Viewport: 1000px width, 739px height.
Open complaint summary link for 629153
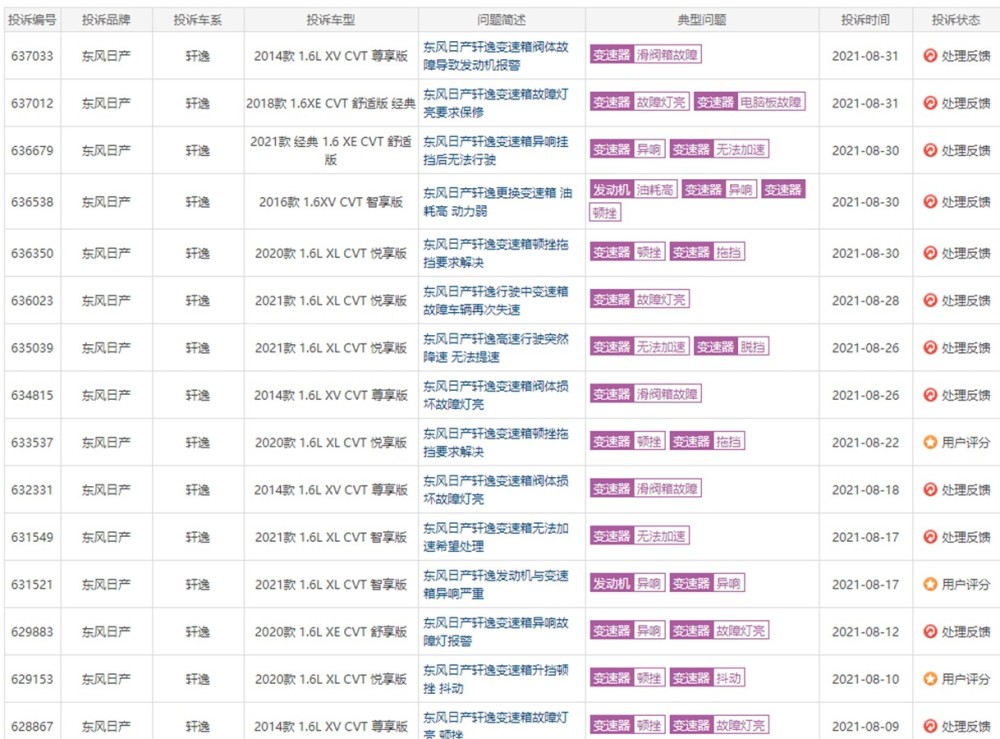pyautogui.click(x=496, y=678)
